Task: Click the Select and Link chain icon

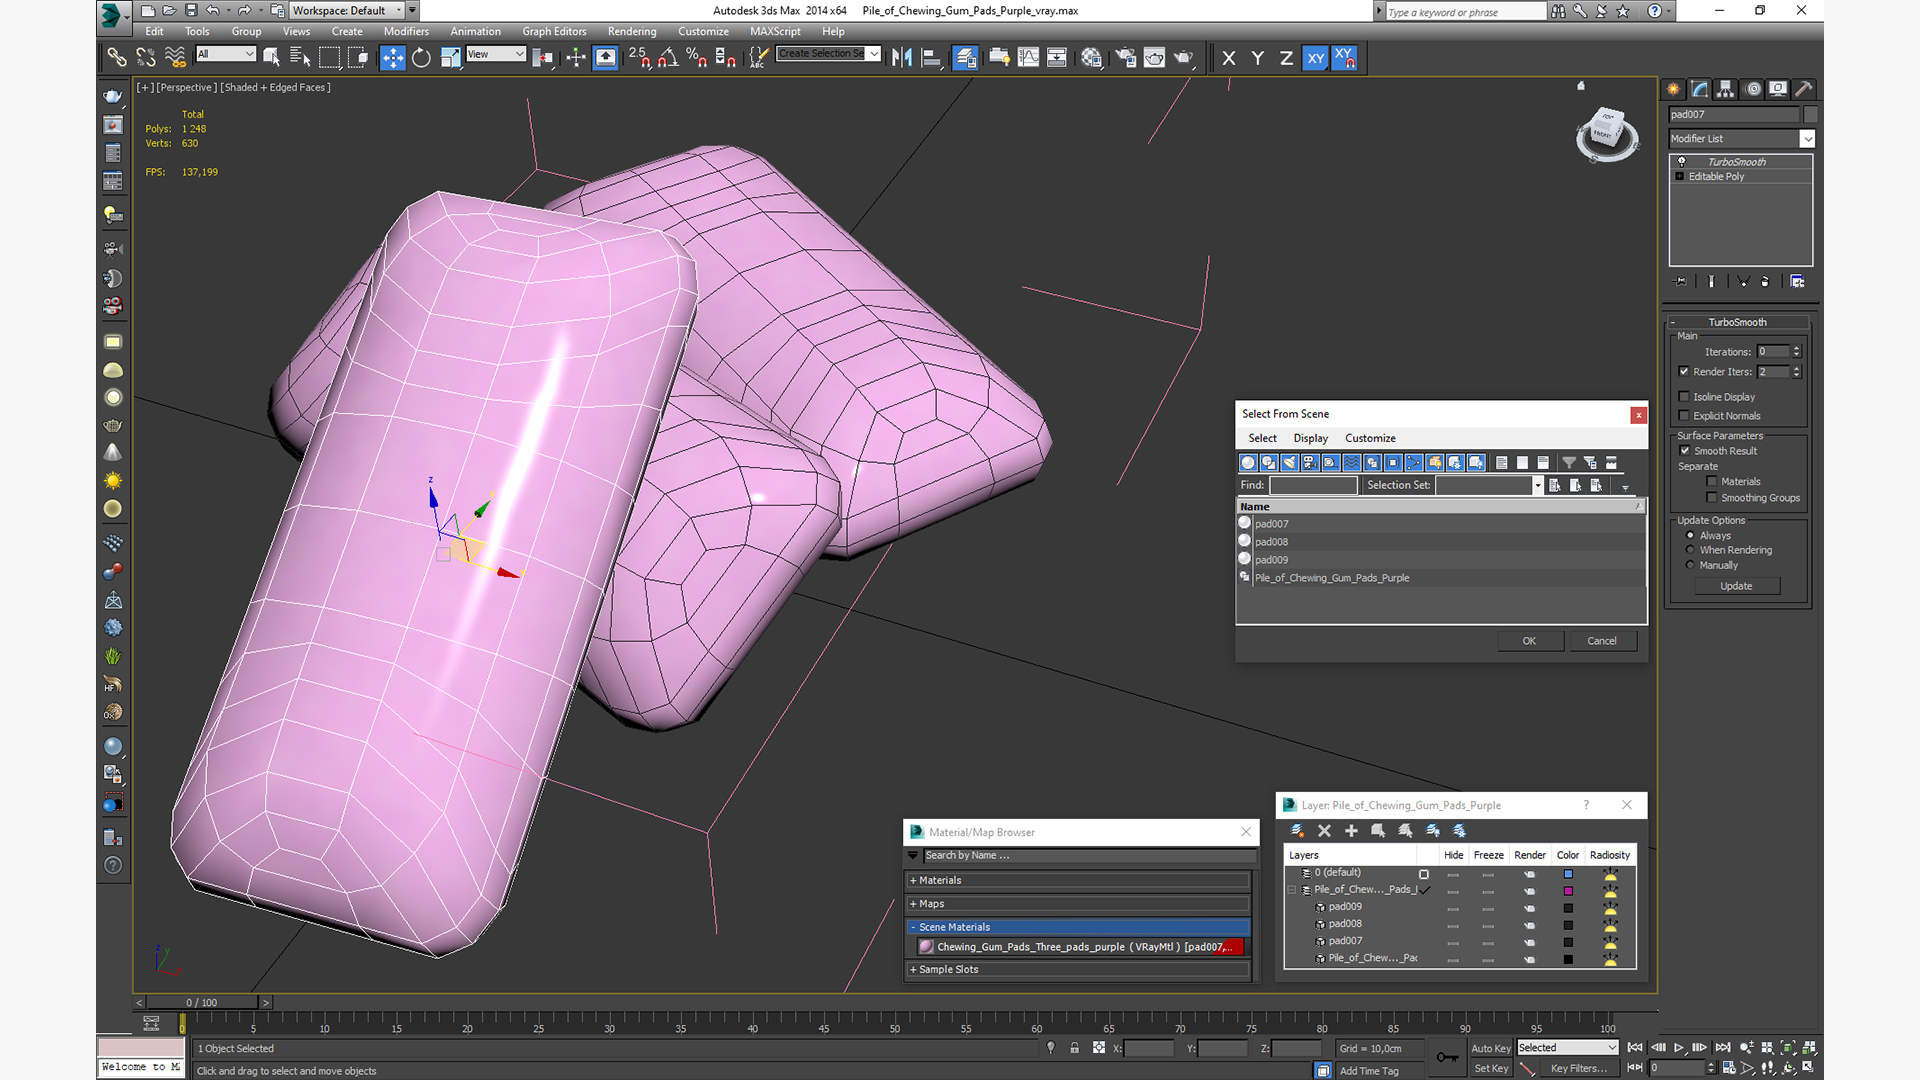Action: [x=117, y=58]
